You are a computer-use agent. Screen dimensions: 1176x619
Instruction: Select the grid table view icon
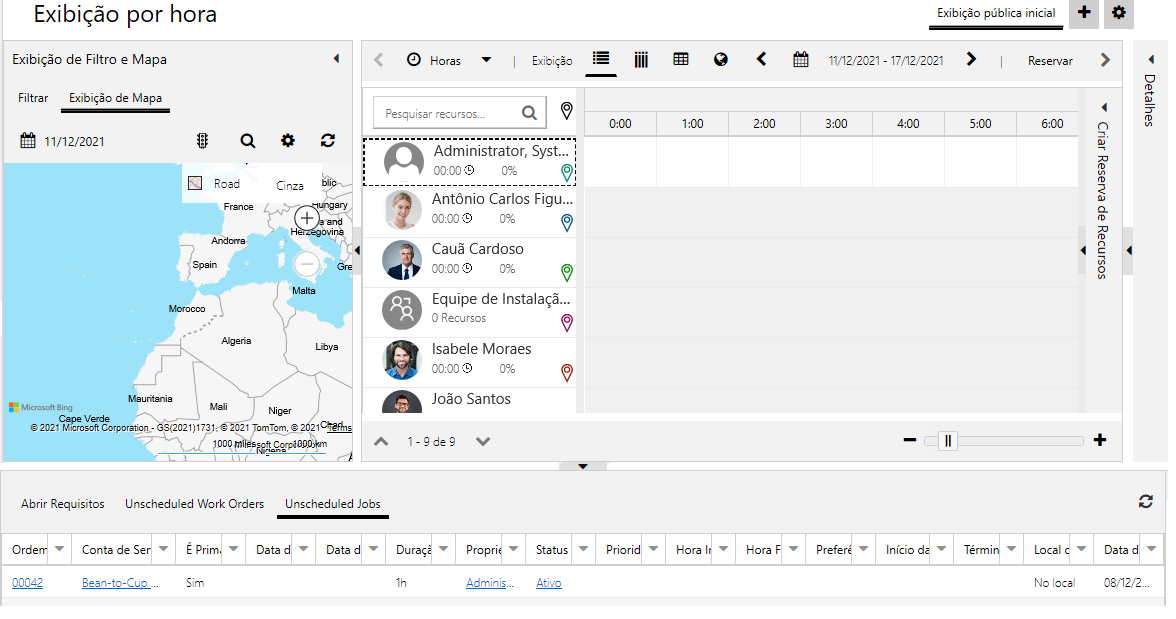click(681, 59)
